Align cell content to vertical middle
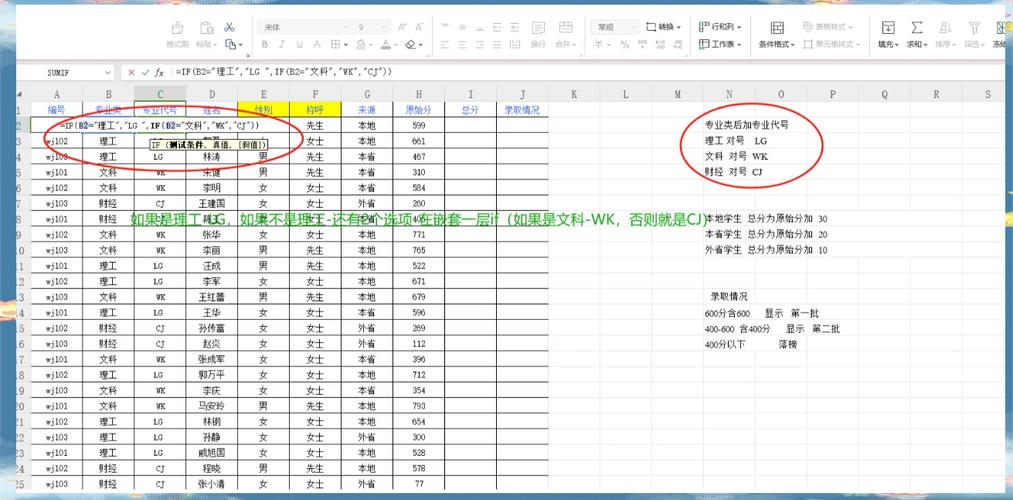The height and width of the screenshot is (500, 1013). tap(462, 28)
